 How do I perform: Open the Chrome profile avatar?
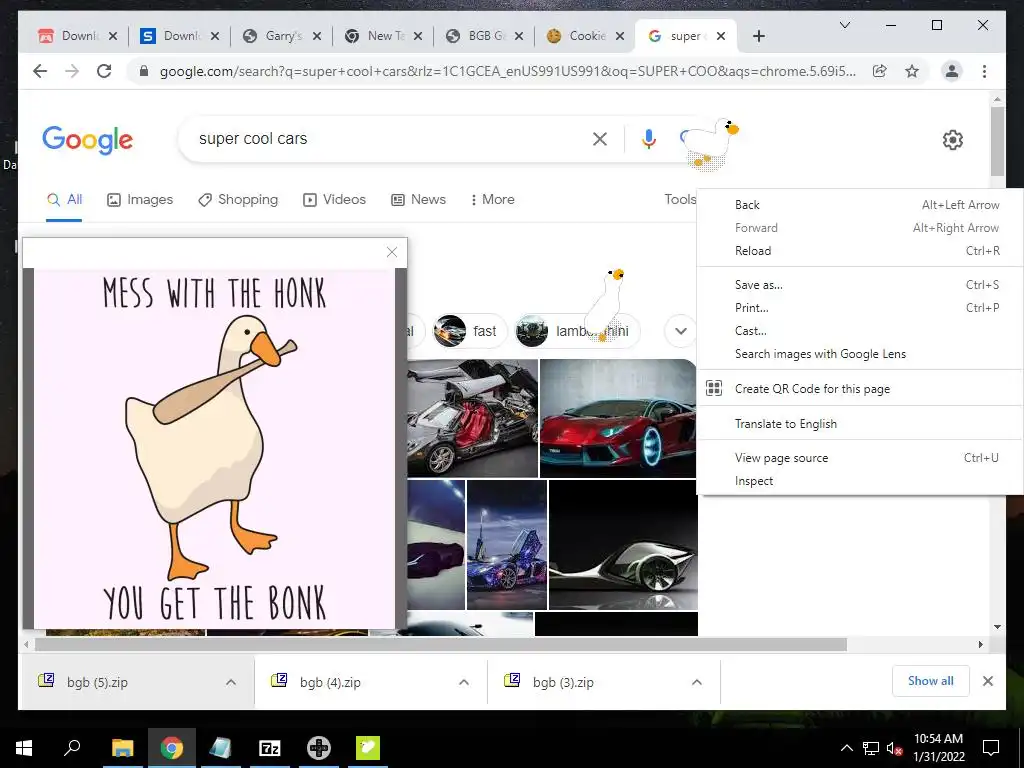click(x=952, y=71)
